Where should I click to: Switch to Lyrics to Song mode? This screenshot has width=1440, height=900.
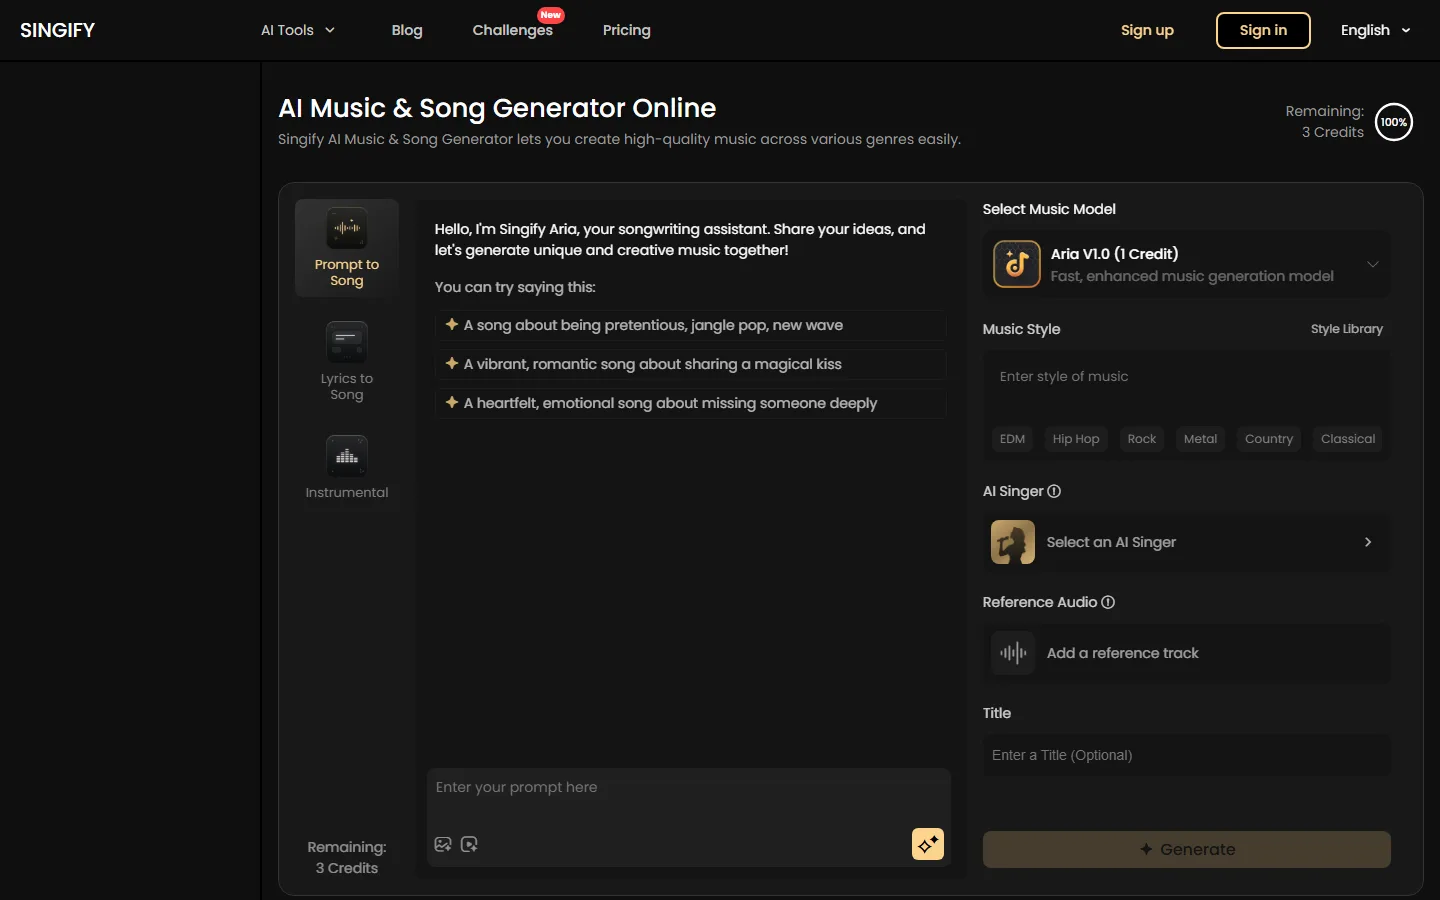[346, 363]
